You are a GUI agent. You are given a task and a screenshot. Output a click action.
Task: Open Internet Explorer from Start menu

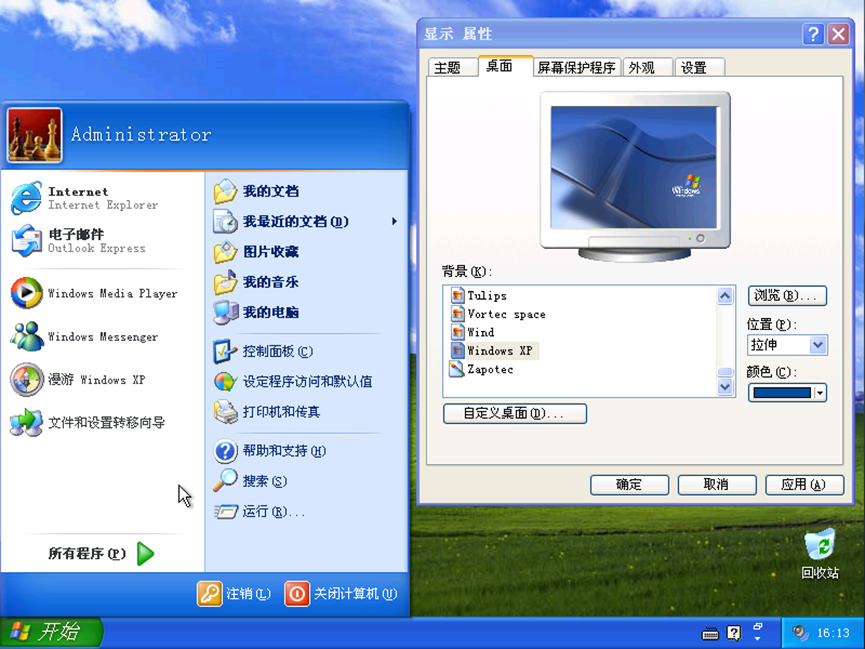pos(26,198)
